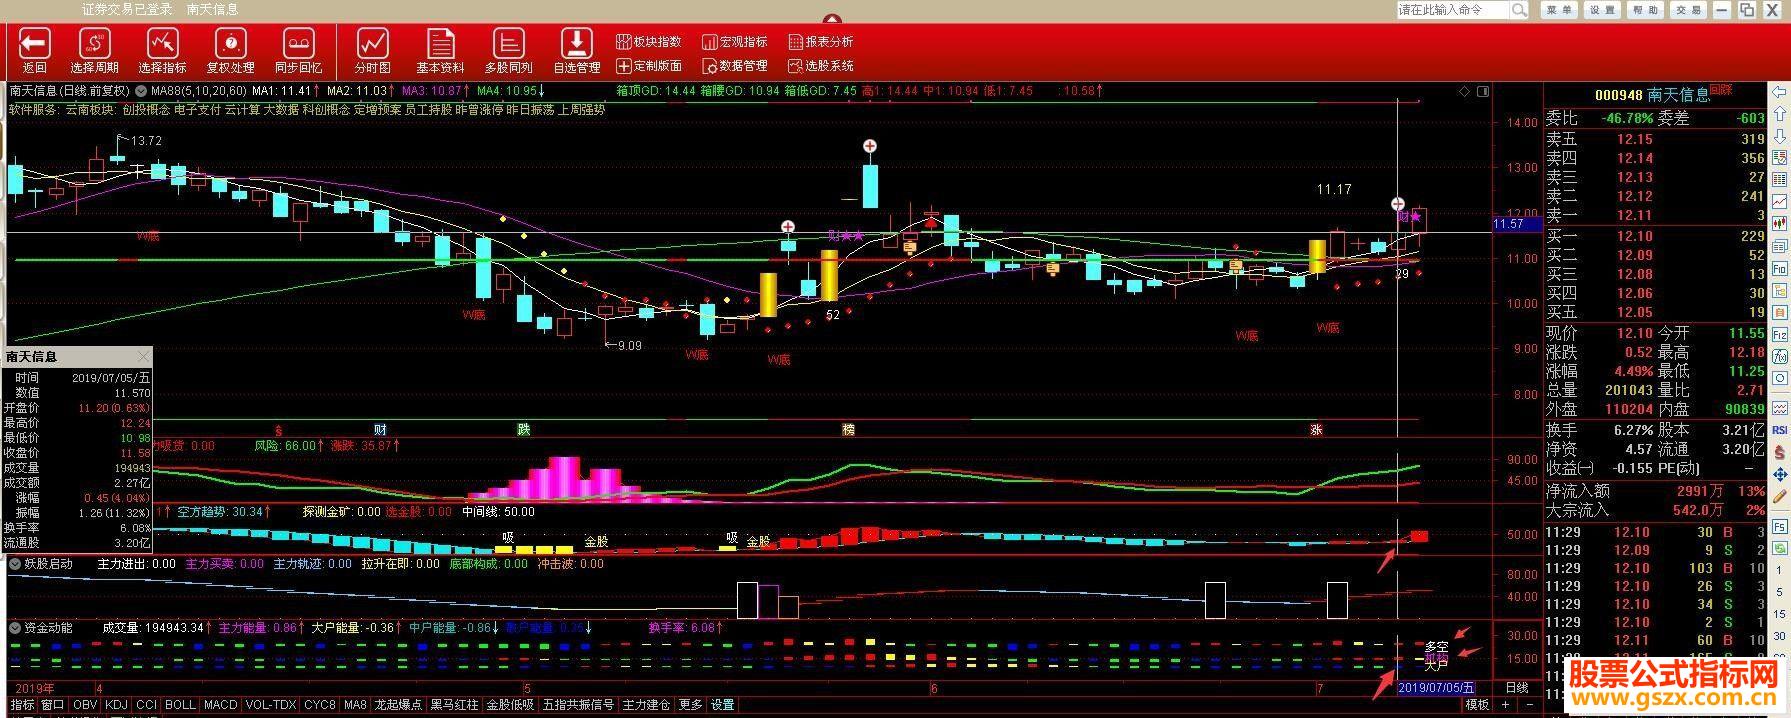Open the 菜单 menu button
This screenshot has height=718, width=1791.
1558,10
